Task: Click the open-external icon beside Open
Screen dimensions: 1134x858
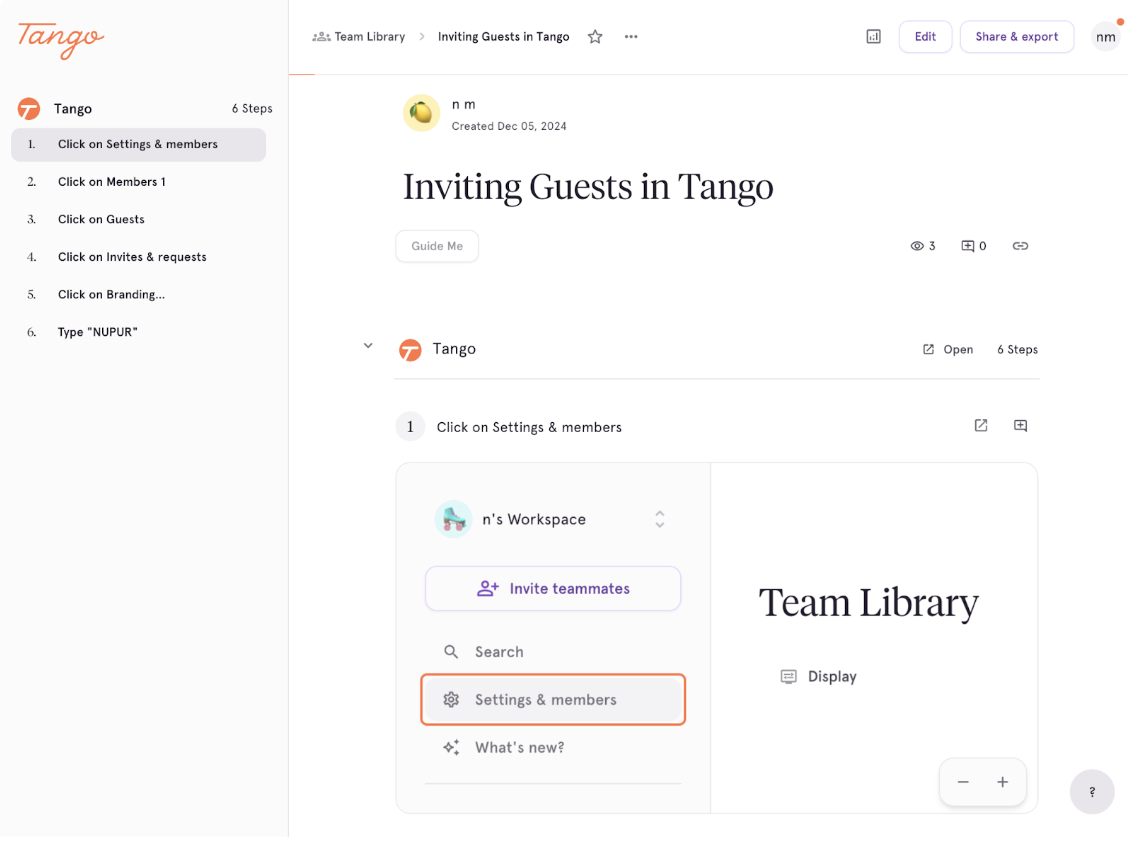Action: click(928, 349)
